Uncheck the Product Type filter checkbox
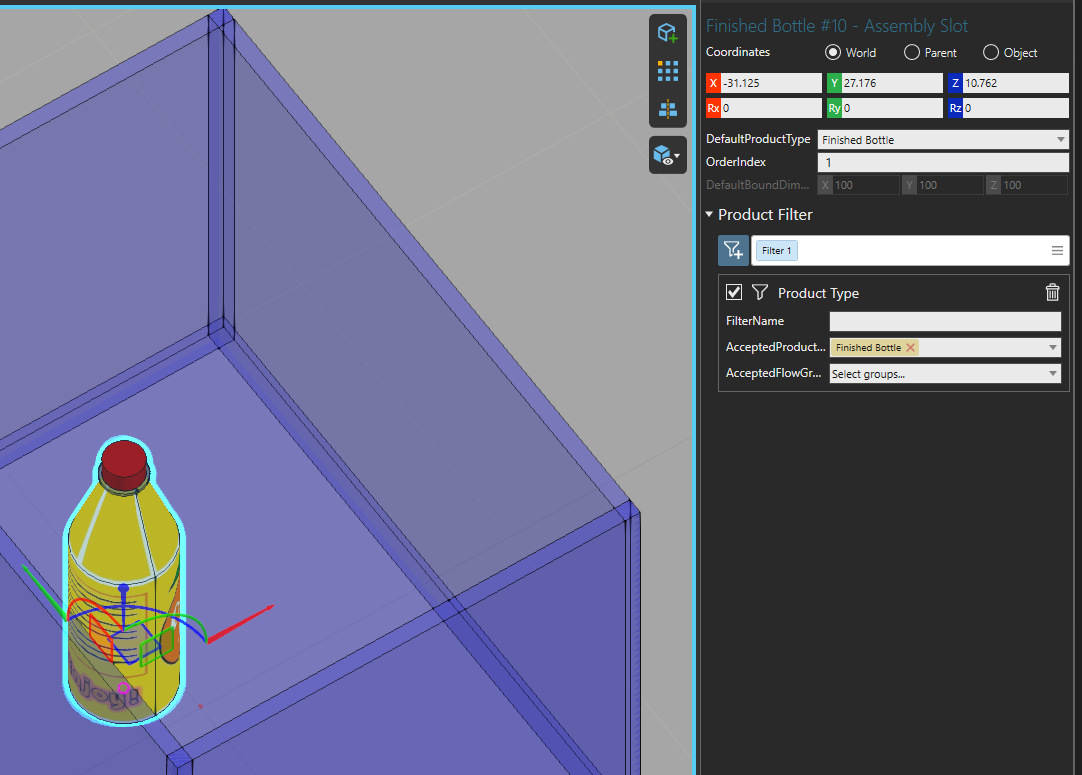The width and height of the screenshot is (1082, 775). pos(734,292)
